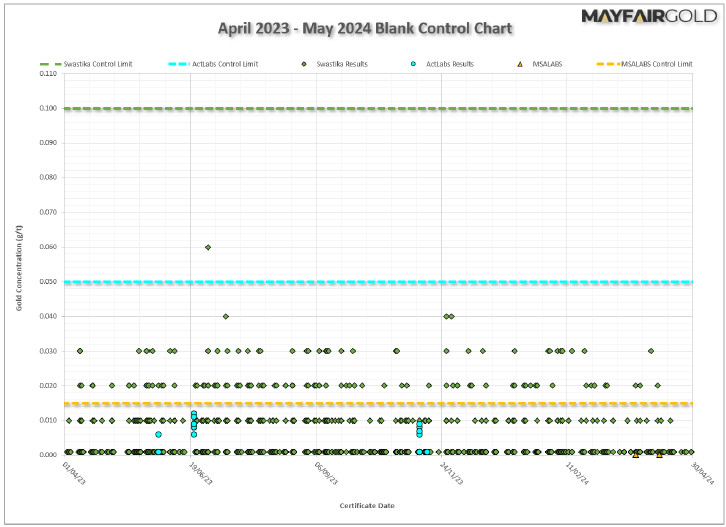Click the green dashed legend swatch for Swastika Control Limit
This screenshot has height=527, width=726.
[x=50, y=64]
